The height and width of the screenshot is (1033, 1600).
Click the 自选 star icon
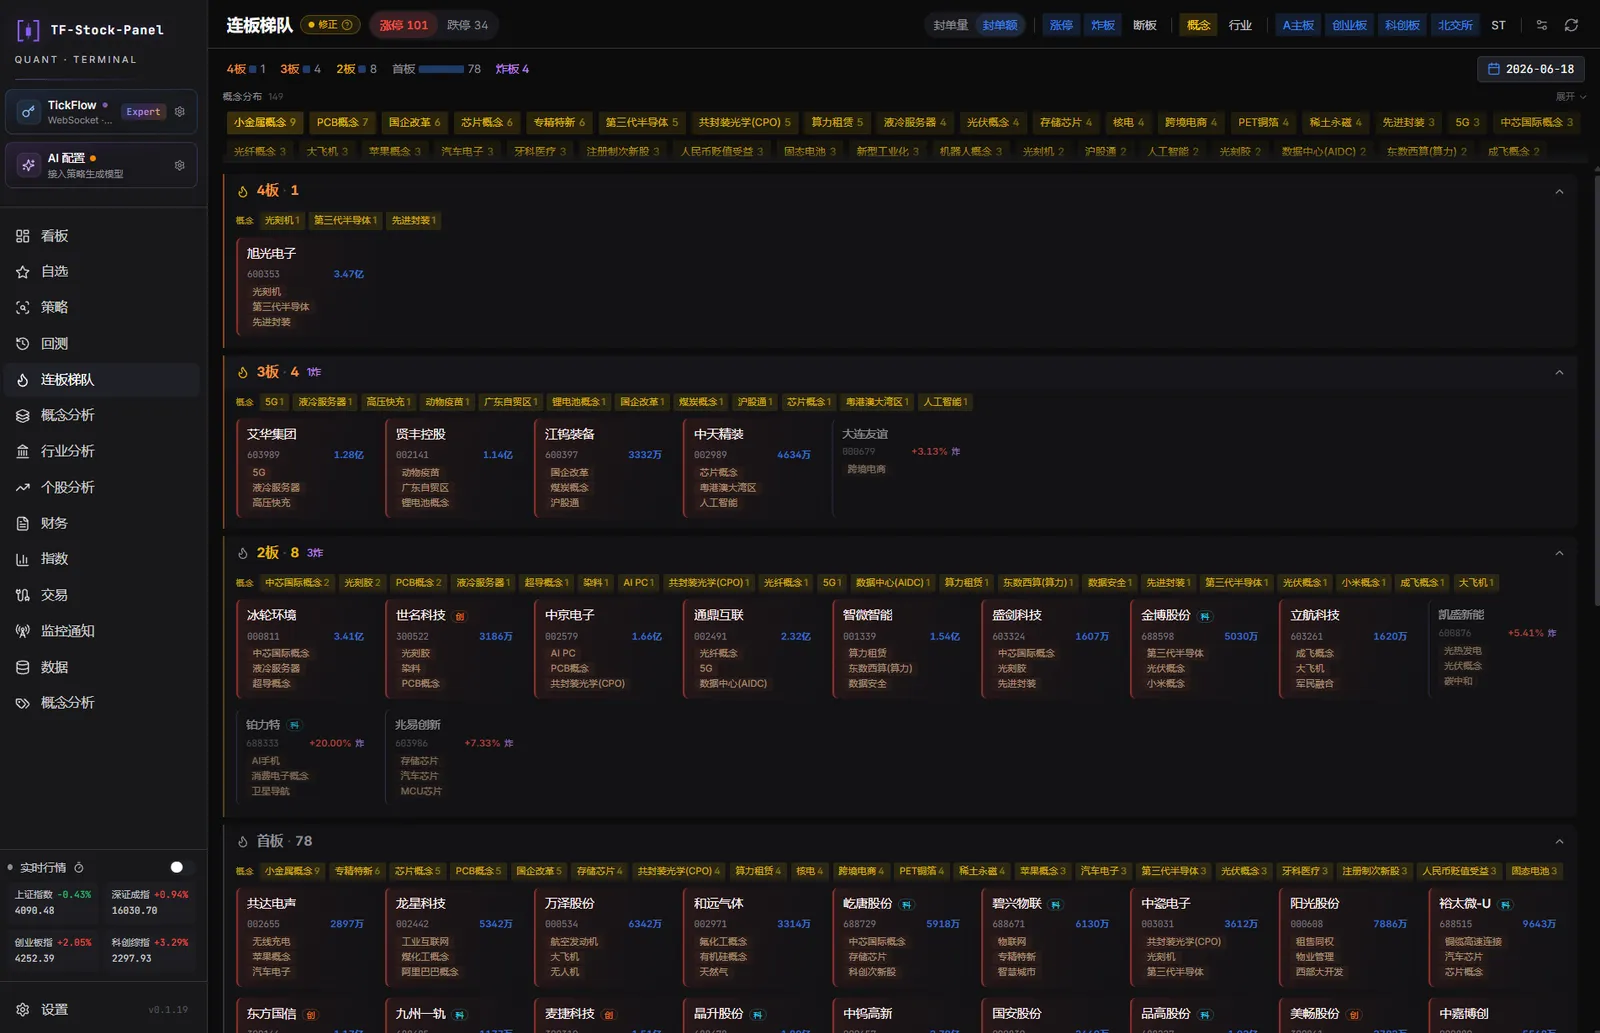point(23,272)
